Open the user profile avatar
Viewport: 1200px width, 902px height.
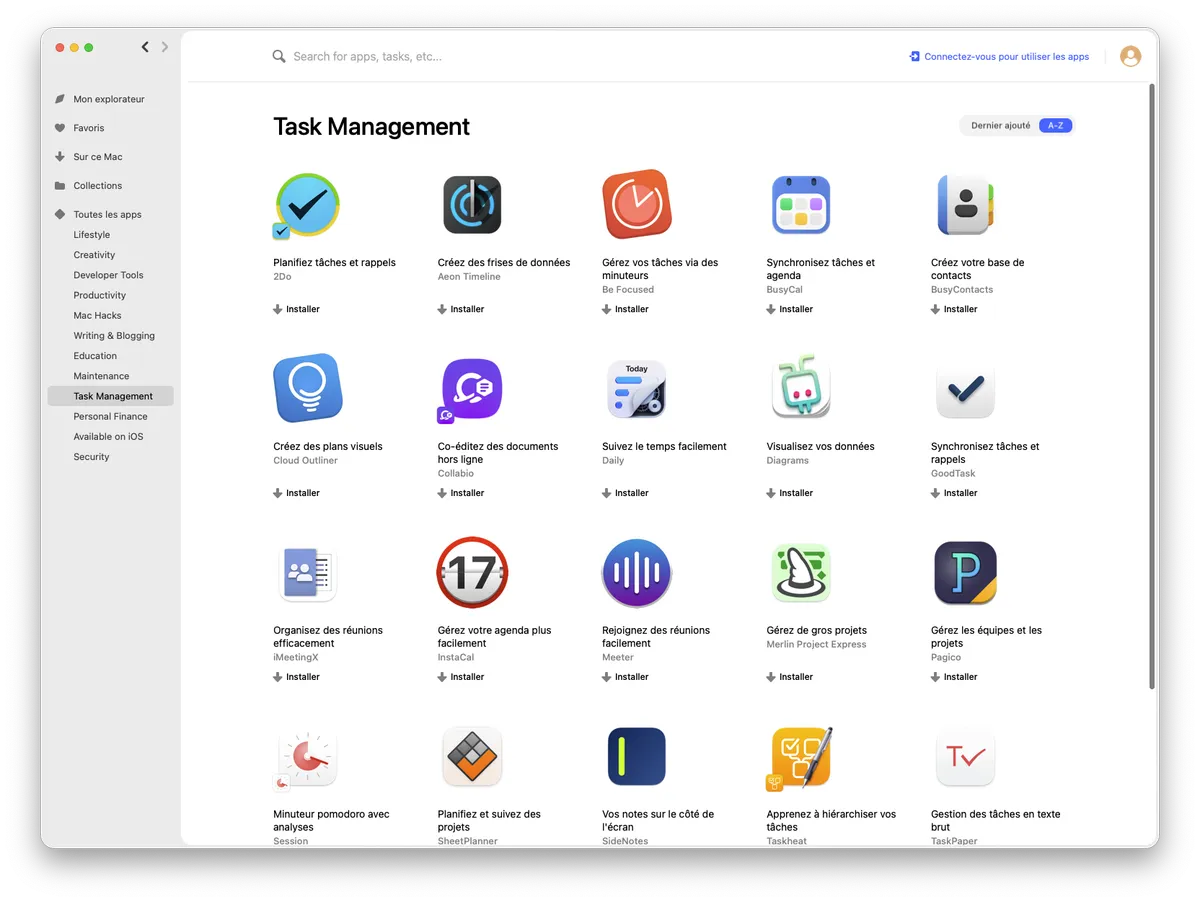click(1130, 57)
